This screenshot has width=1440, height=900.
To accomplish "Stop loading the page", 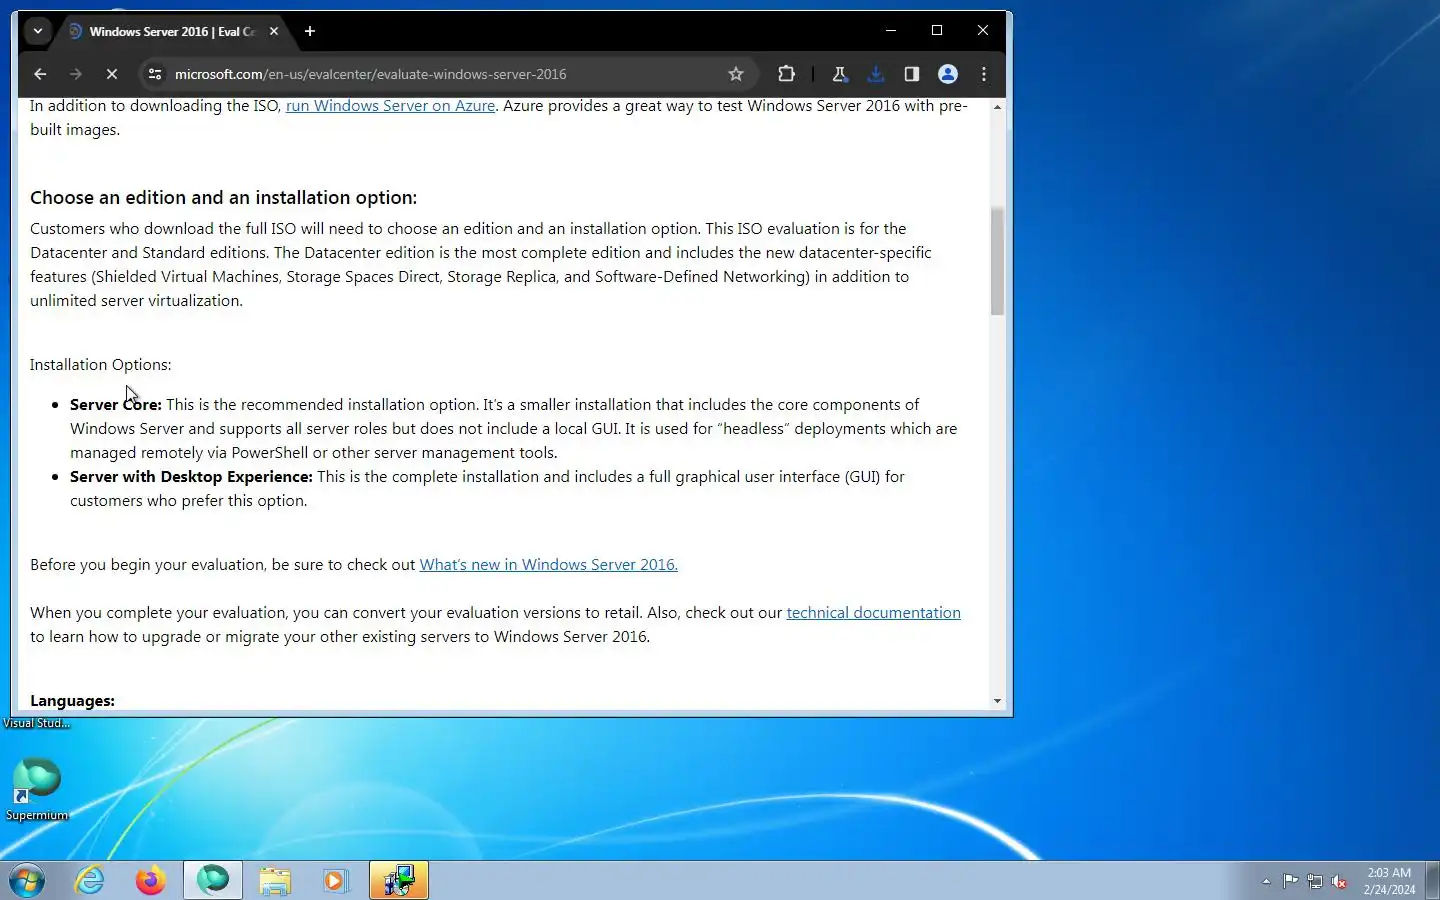I will click(112, 74).
